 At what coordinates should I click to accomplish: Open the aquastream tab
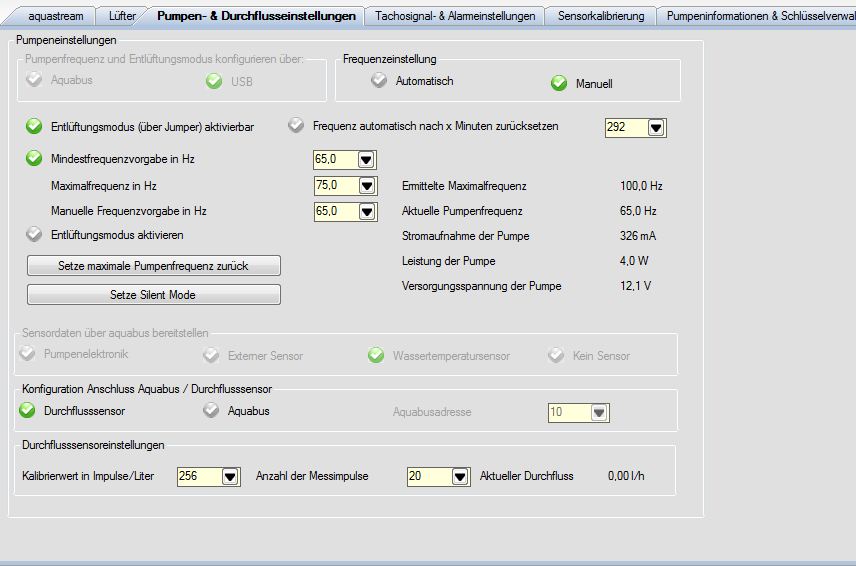pyautogui.click(x=56, y=16)
